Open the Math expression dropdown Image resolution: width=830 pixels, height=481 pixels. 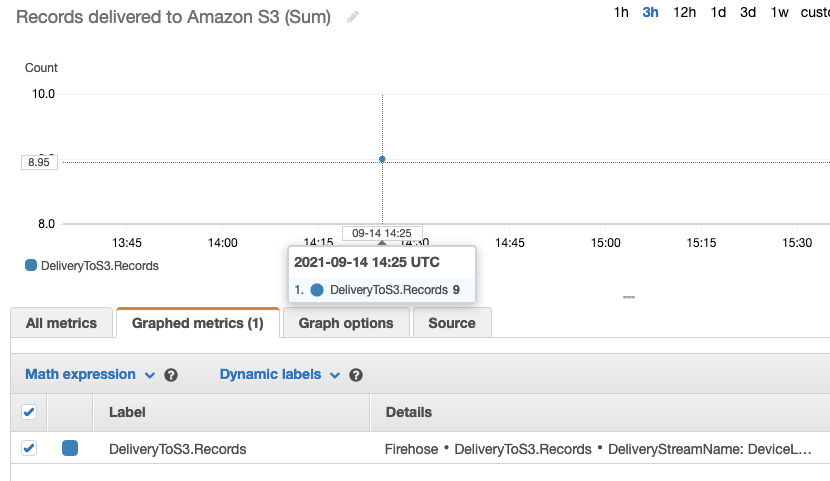tap(90, 374)
